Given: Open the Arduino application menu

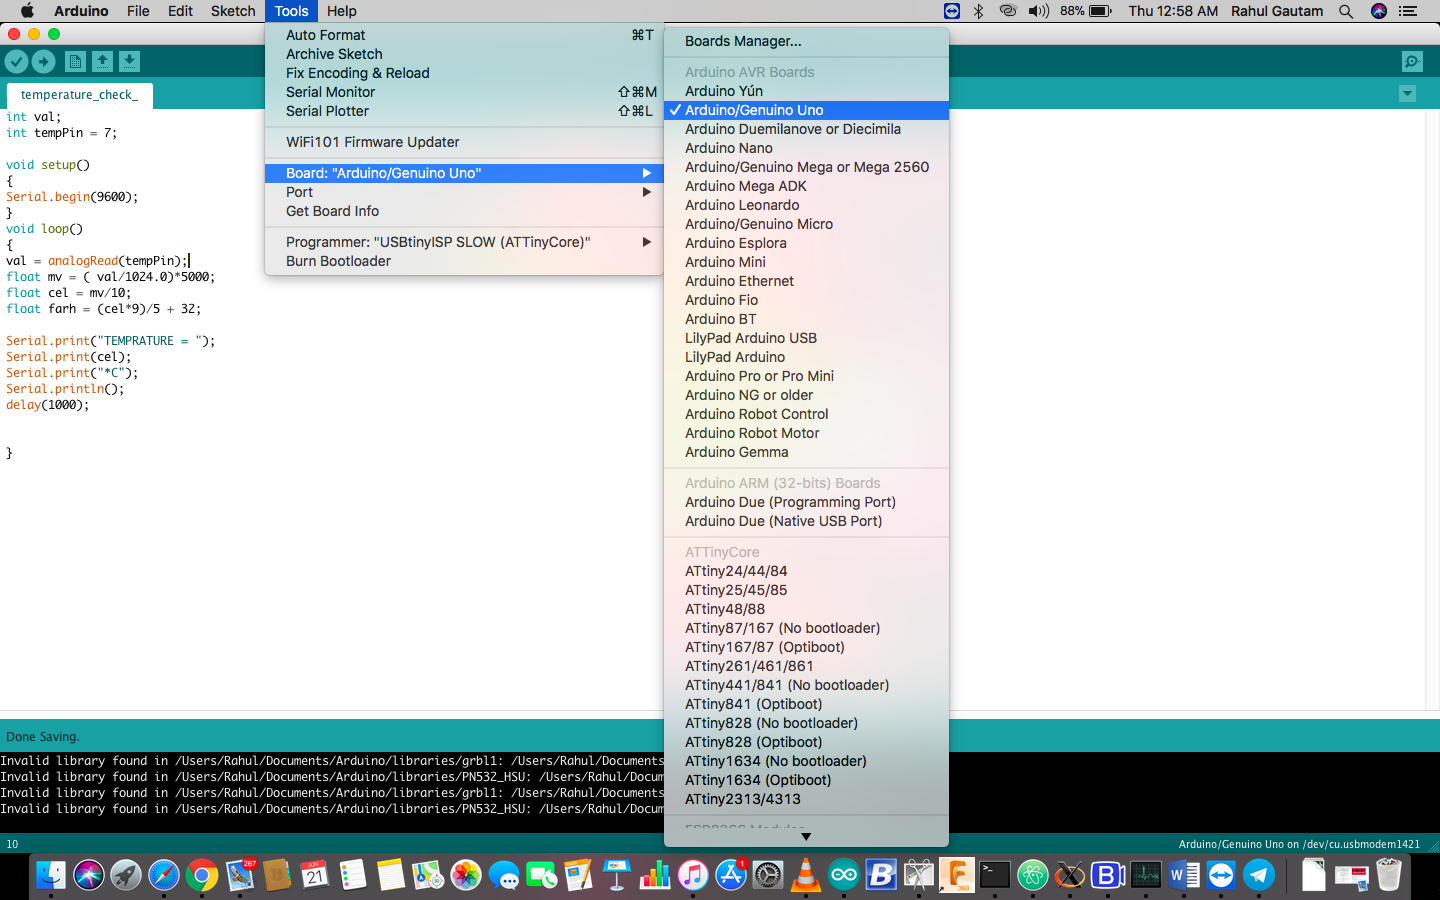Looking at the screenshot, I should point(81,11).
